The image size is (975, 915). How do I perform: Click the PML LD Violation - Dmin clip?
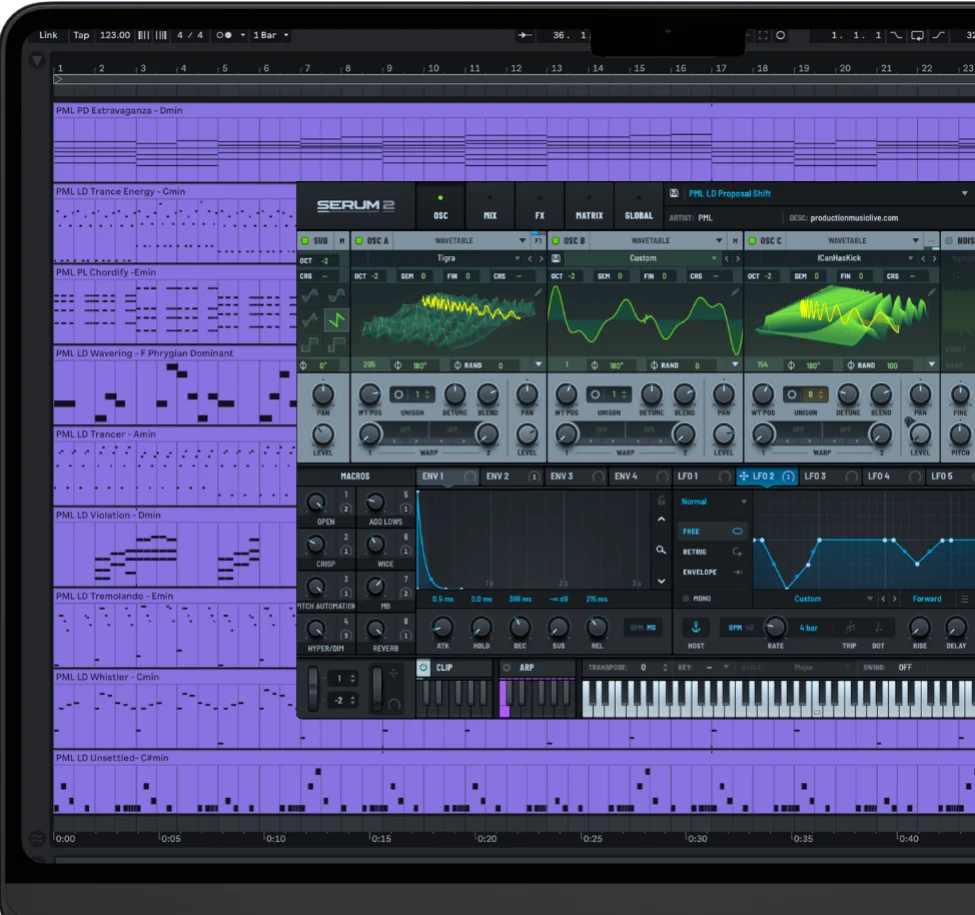pos(175,548)
